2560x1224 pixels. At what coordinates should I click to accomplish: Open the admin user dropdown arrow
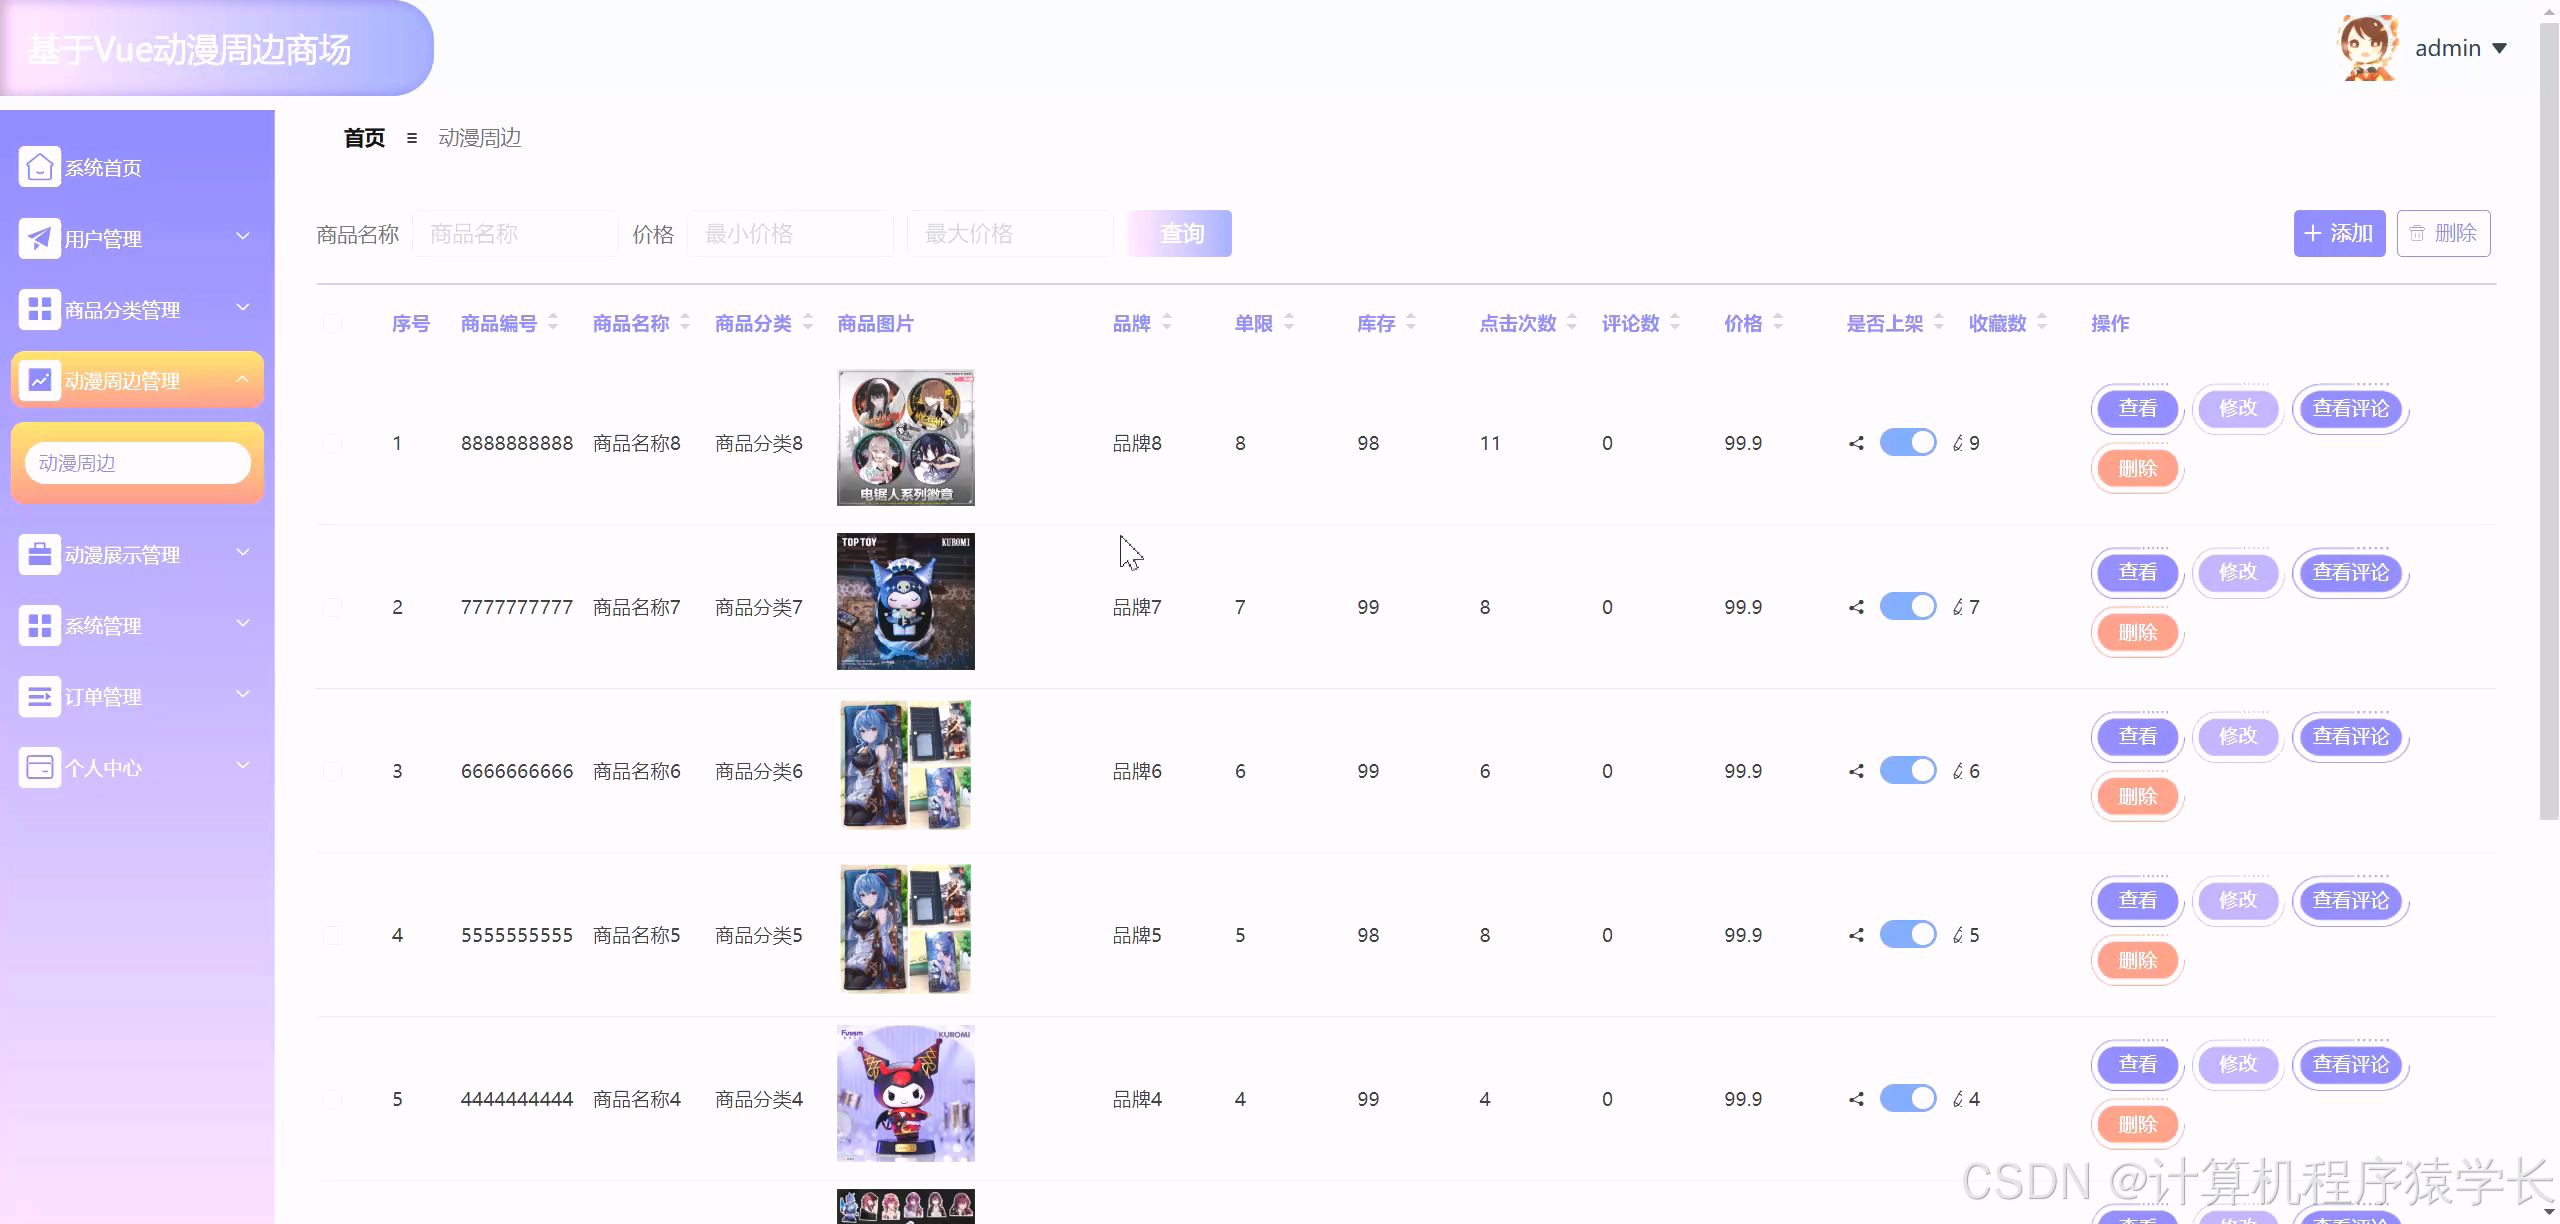point(2499,48)
